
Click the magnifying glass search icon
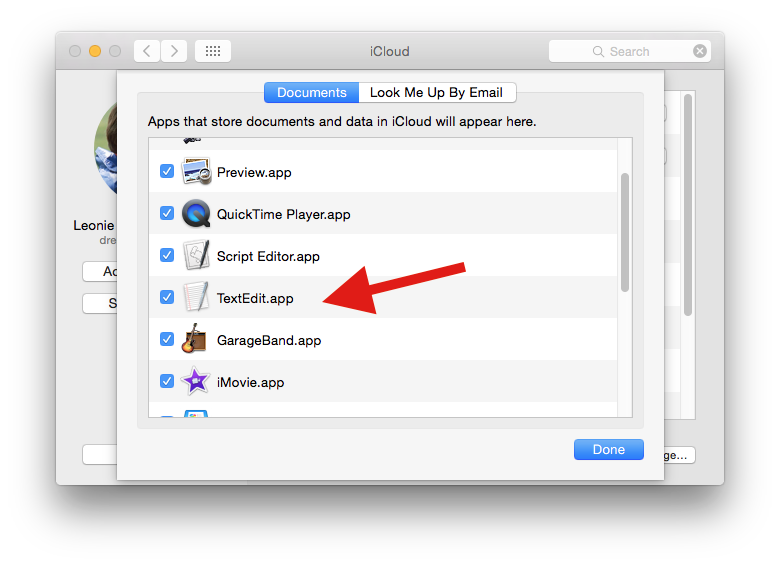coord(598,52)
